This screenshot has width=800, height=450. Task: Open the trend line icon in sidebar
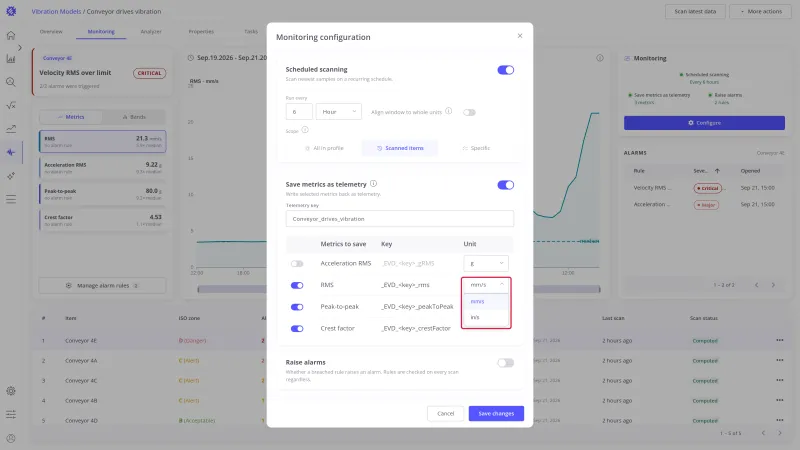tap(11, 129)
